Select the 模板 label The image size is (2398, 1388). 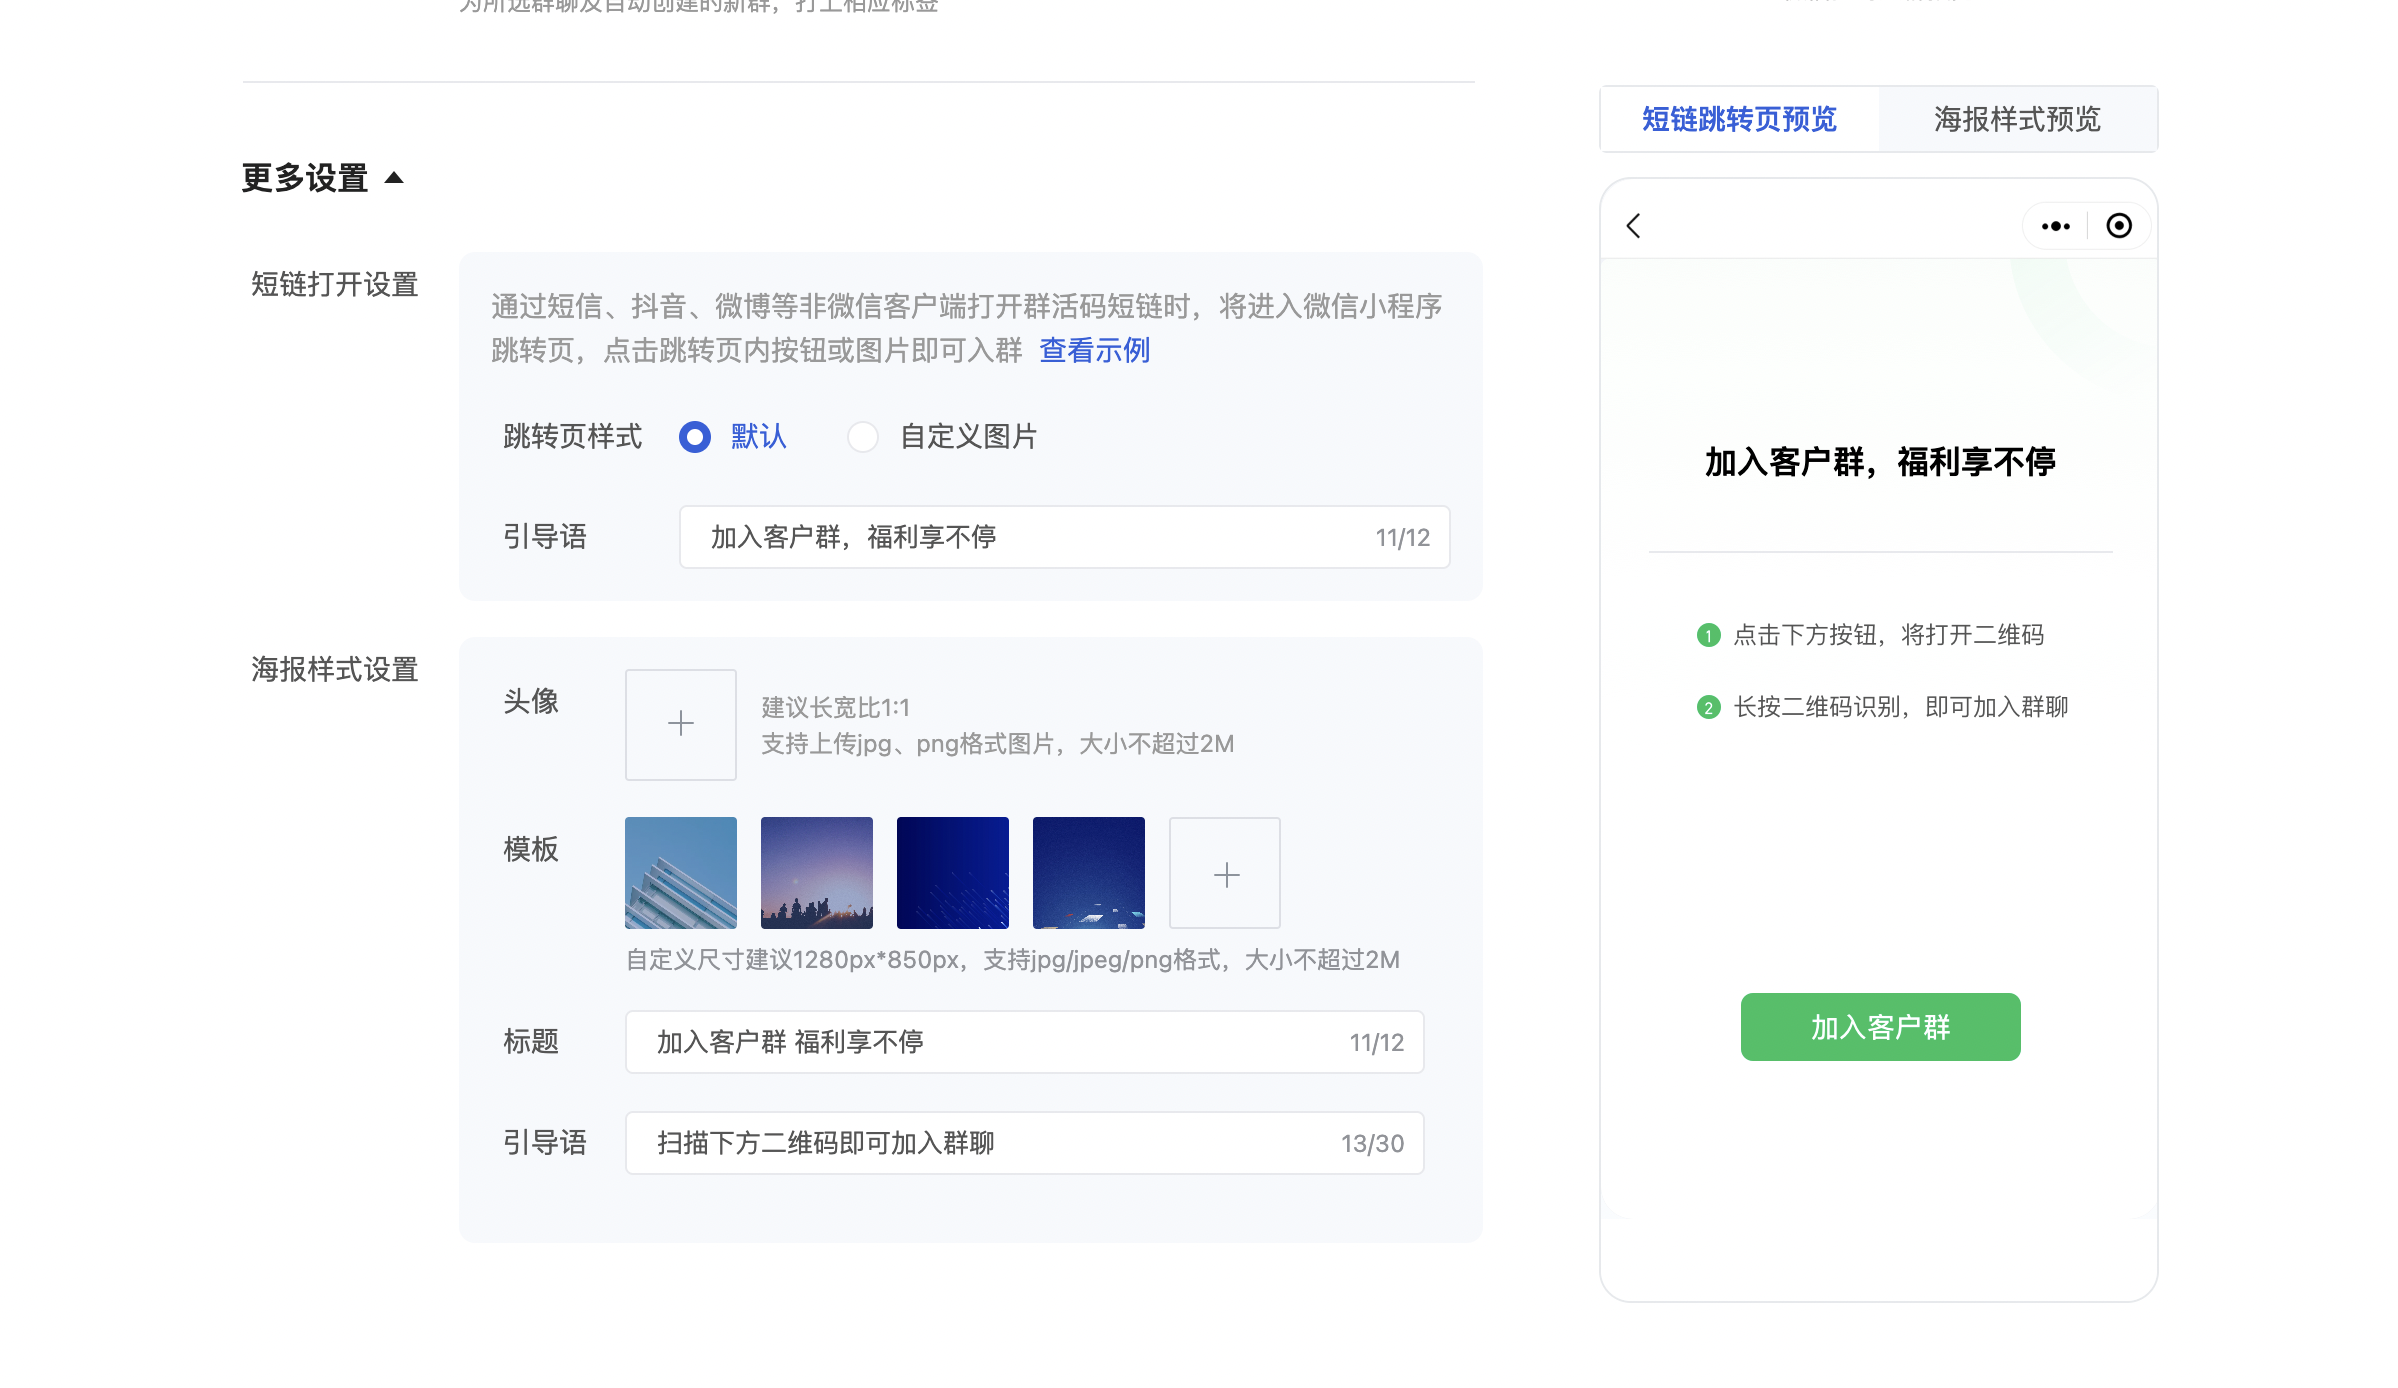coord(531,849)
